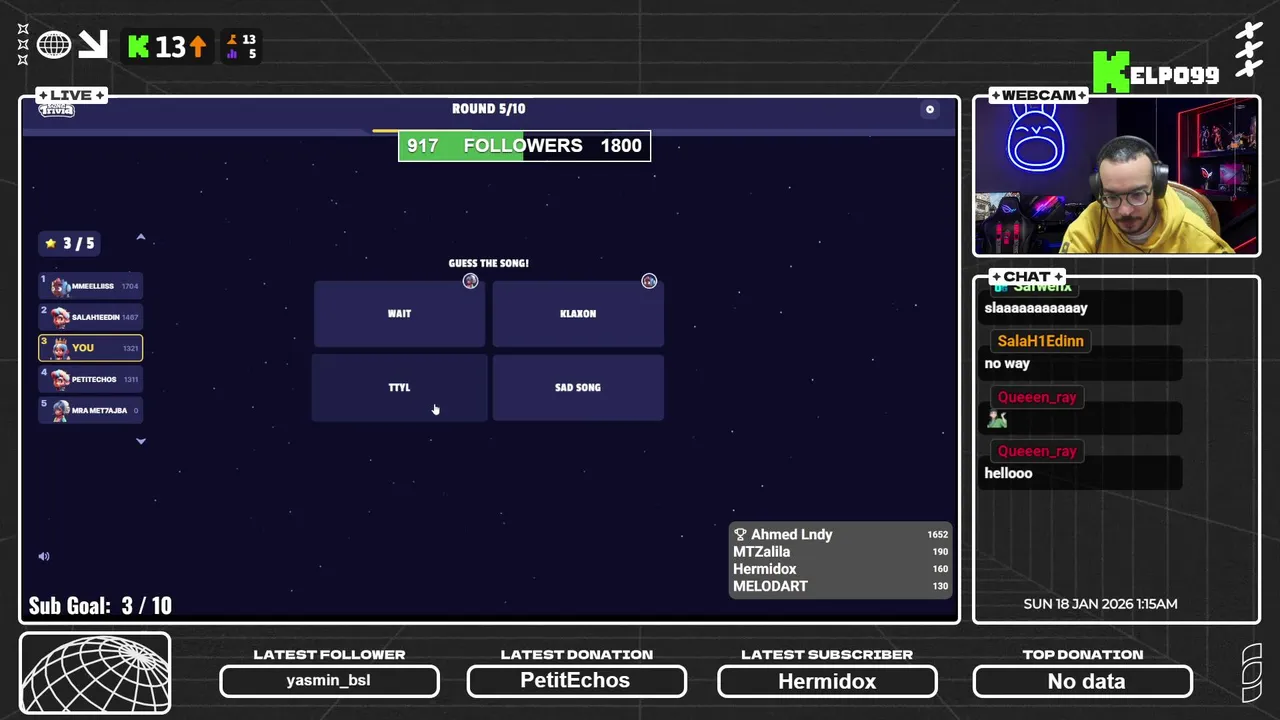Choose the KLAXON answer
The image size is (1280, 720).
(x=578, y=314)
